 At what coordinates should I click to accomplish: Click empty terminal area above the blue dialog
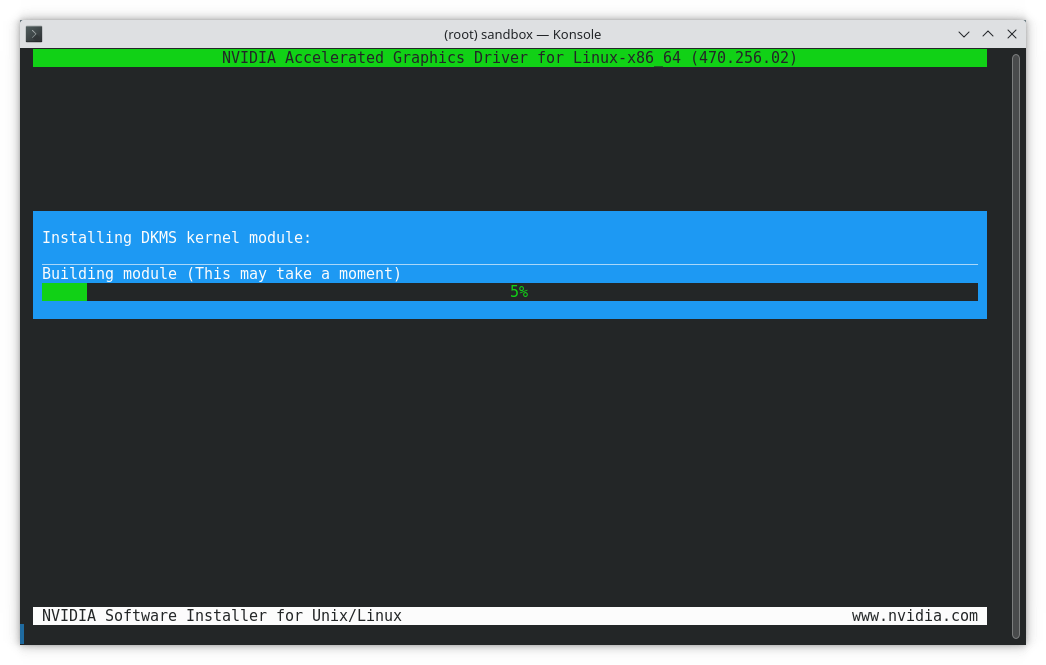[x=510, y=140]
